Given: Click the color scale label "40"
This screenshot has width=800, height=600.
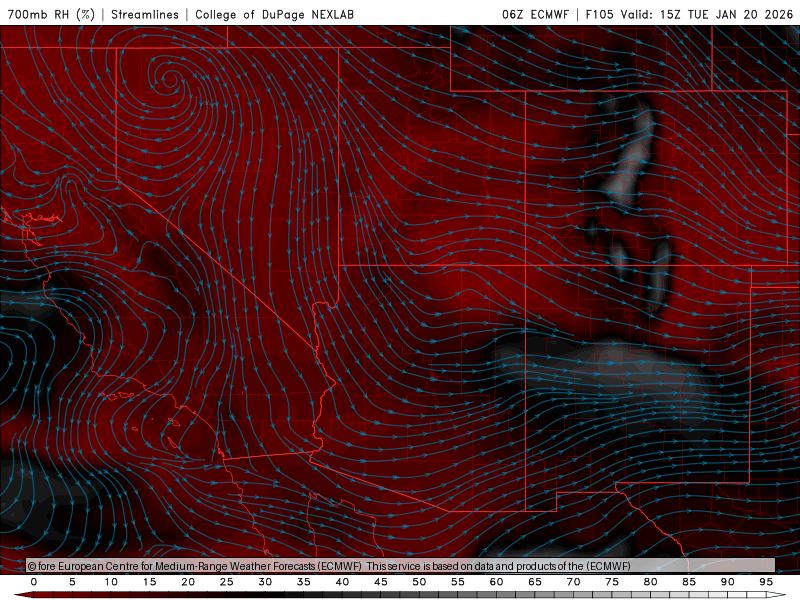Looking at the screenshot, I should click(x=342, y=582).
